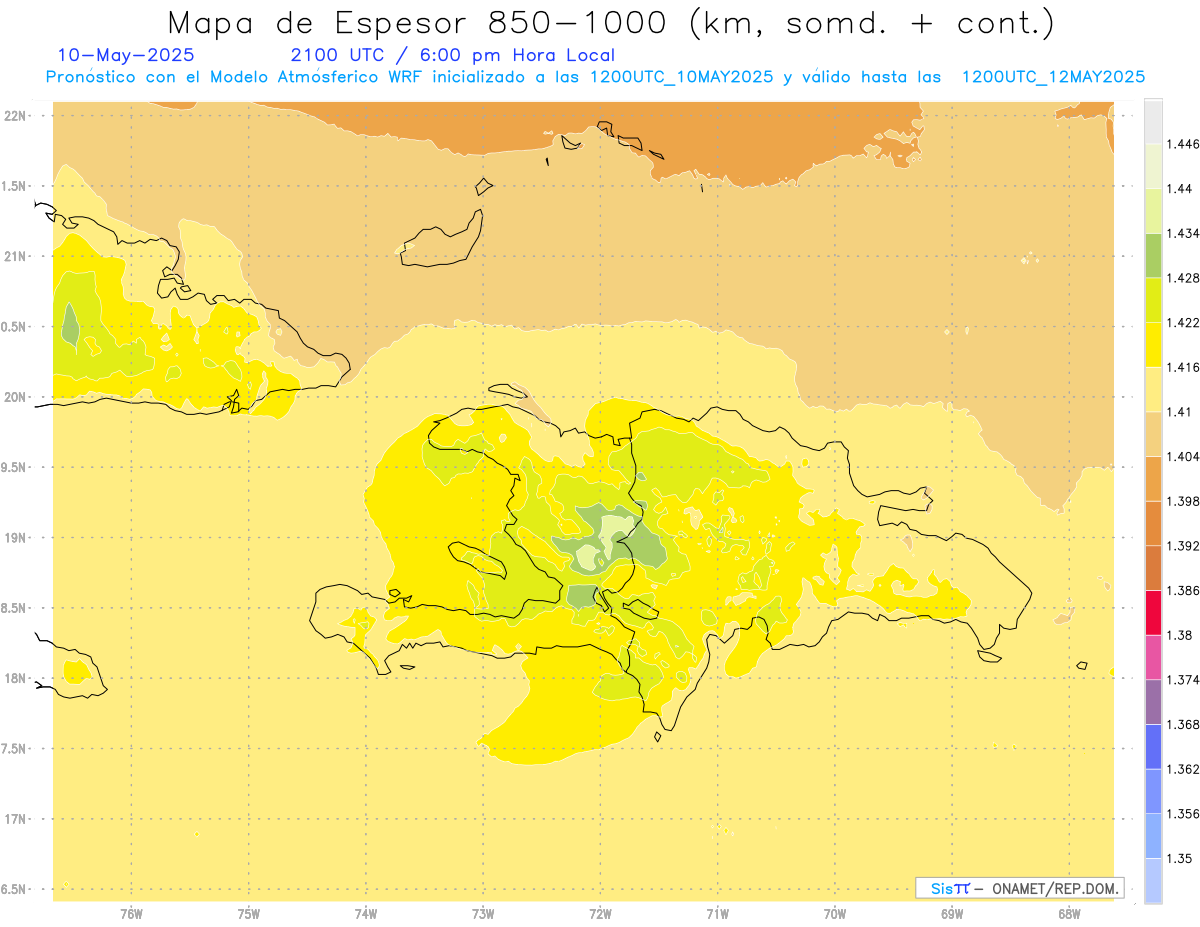The image size is (1200, 927).
Task: Click the 71W longitude axis label
Action: point(717,914)
